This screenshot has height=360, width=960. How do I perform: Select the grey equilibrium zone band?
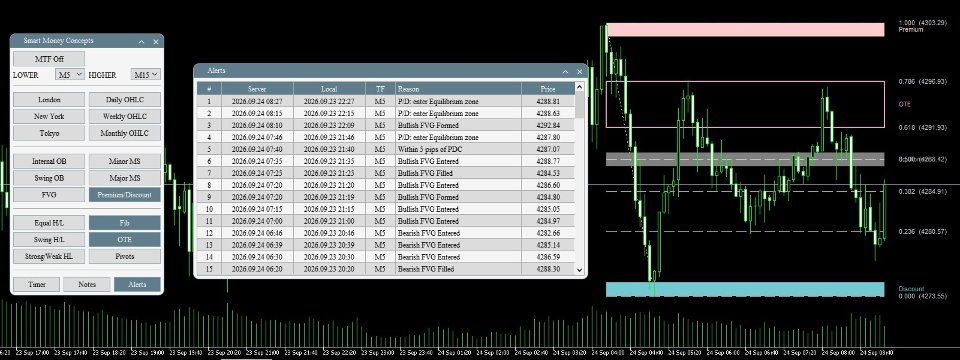point(745,159)
